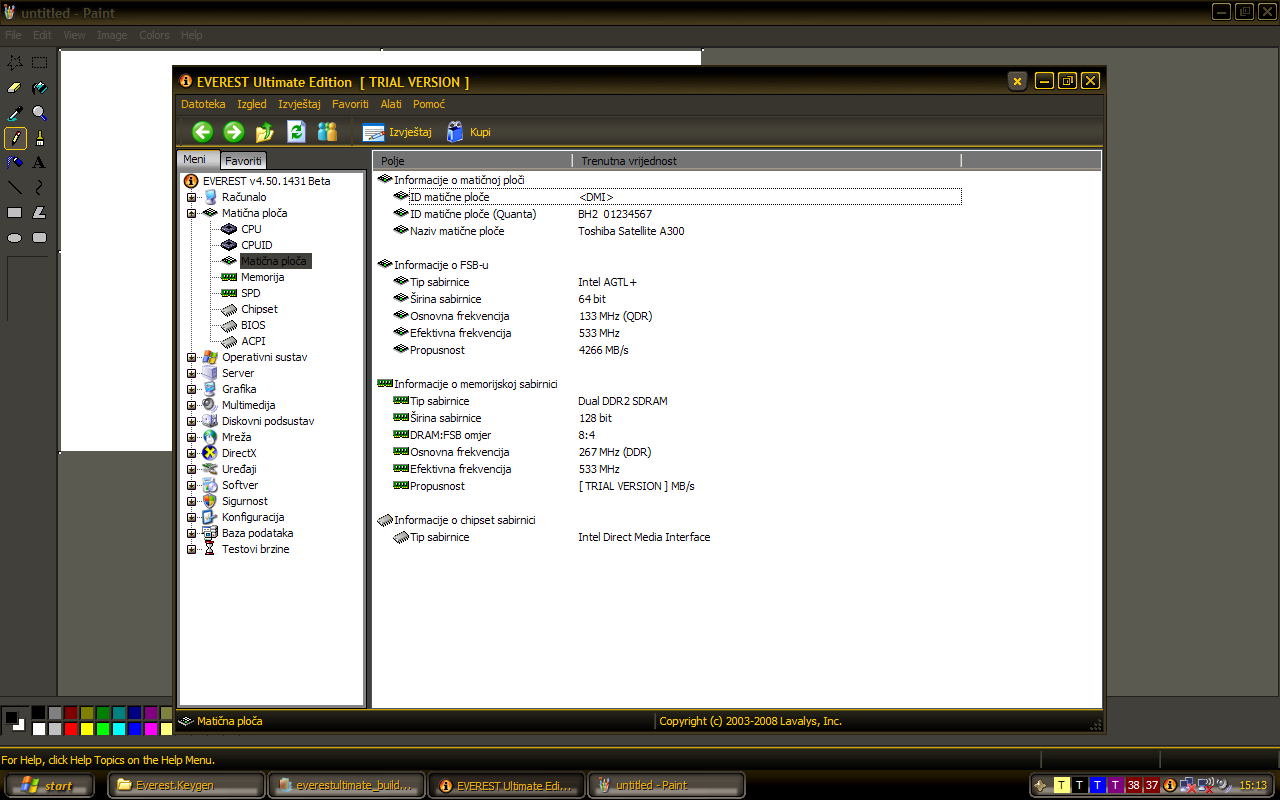
Task: Click the refresh icon in EVEREST toolbar
Action: [x=296, y=132]
